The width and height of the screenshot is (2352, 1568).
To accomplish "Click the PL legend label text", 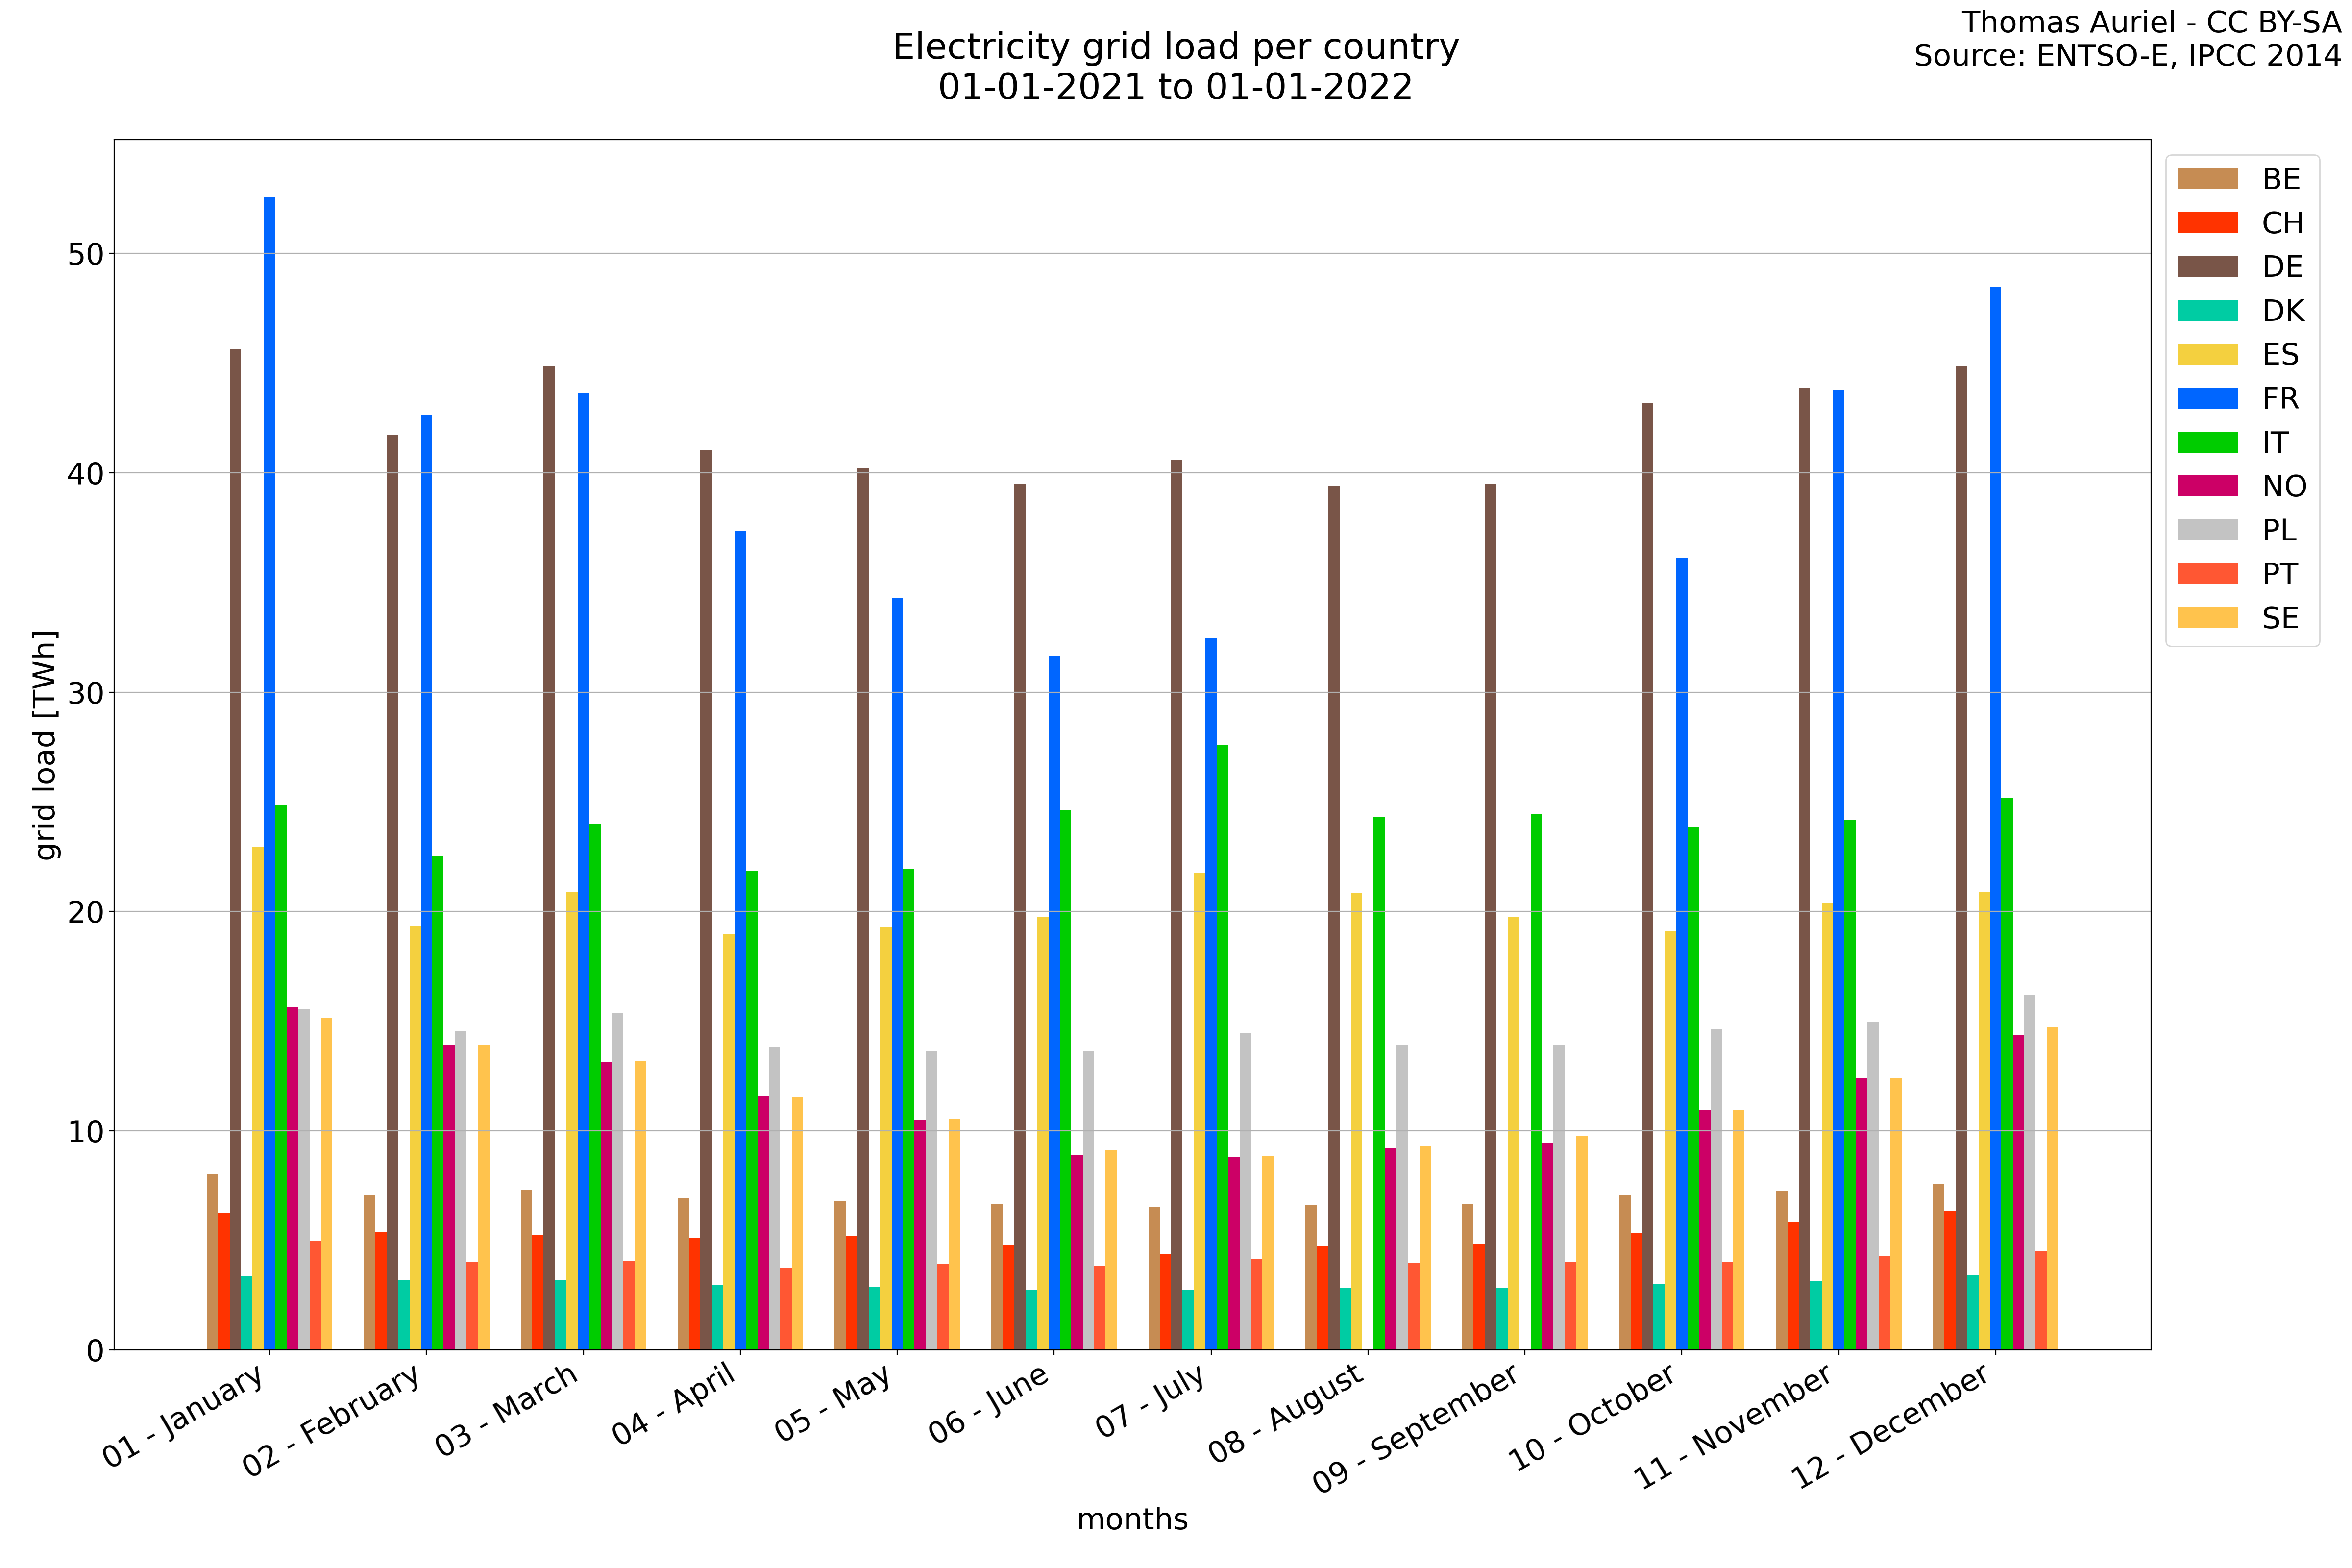I will click(x=2279, y=530).
